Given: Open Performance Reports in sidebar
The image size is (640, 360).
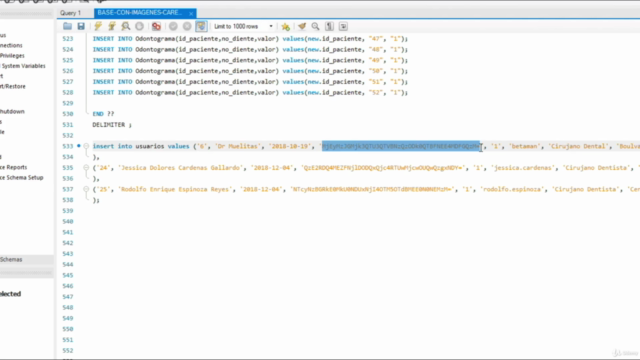Looking at the screenshot, I should point(13,167).
